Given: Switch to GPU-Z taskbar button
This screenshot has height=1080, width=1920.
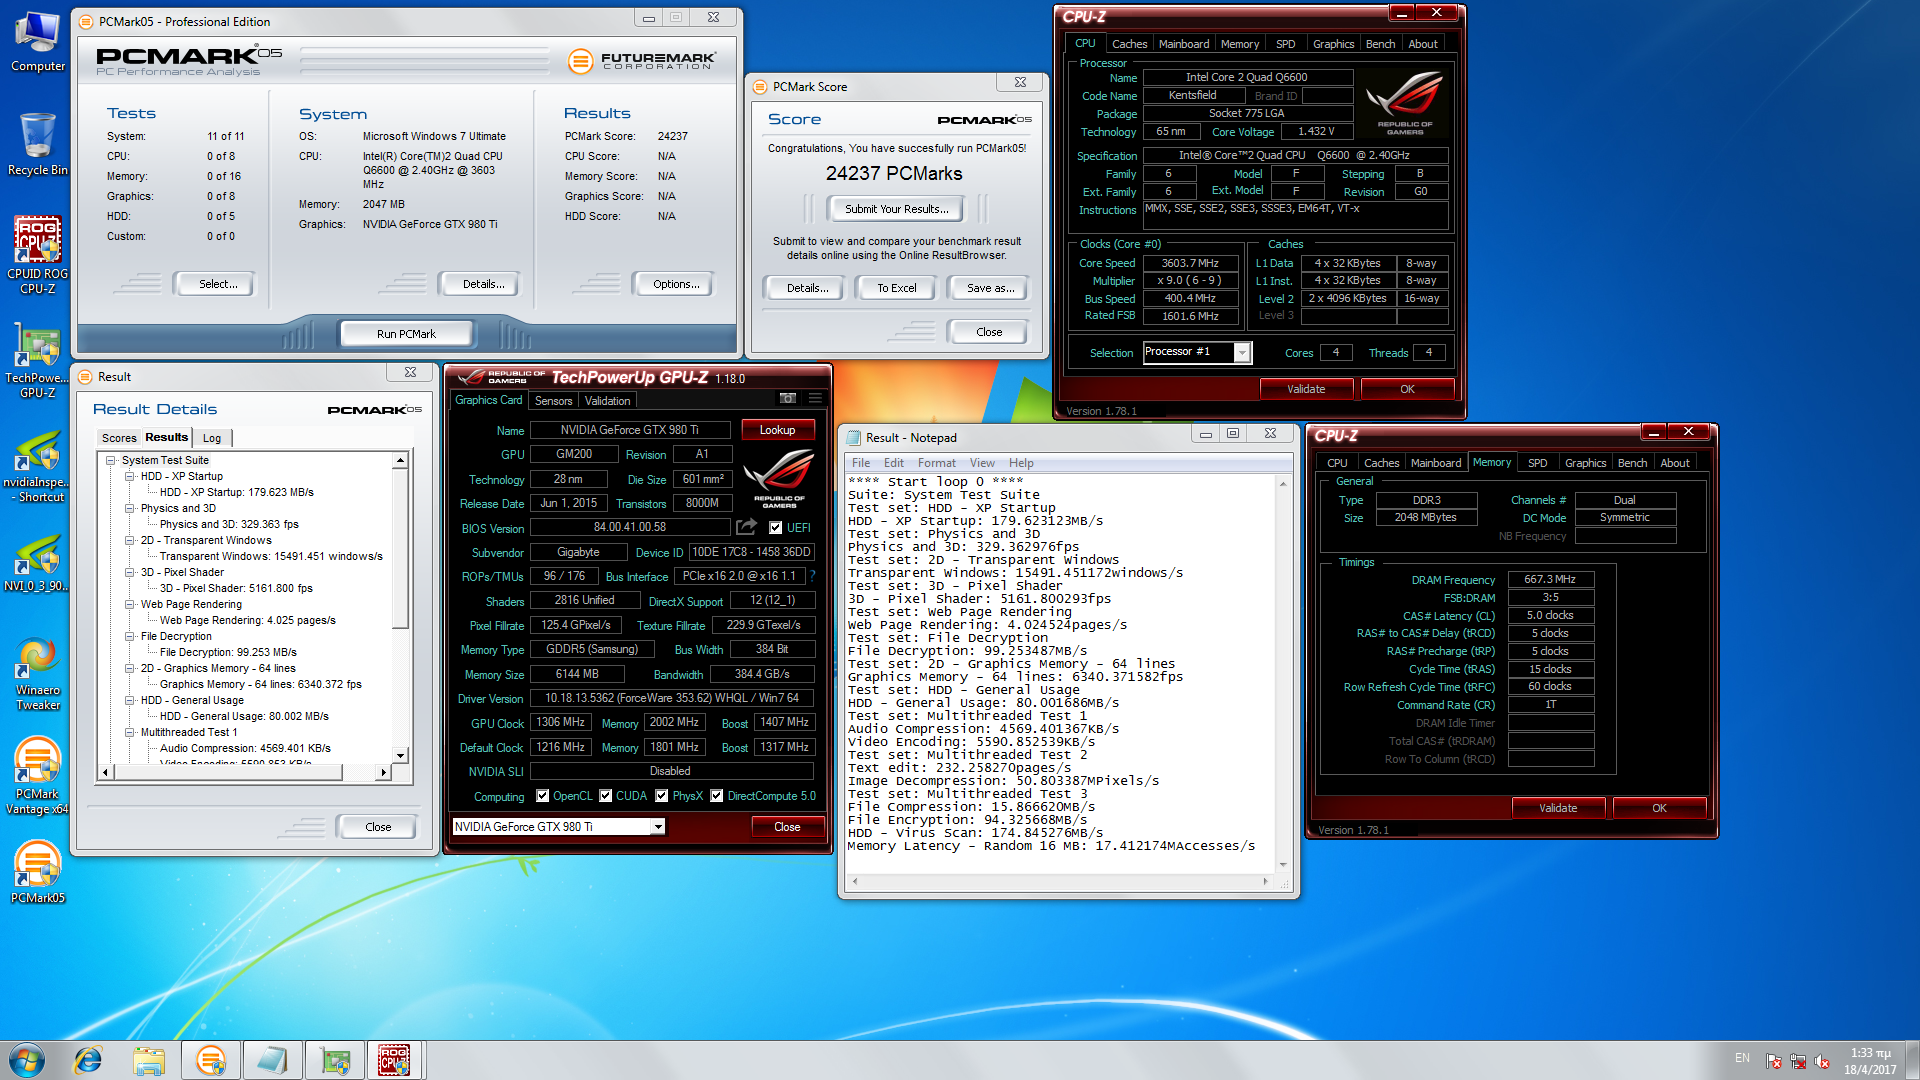Looking at the screenshot, I should [x=335, y=1060].
